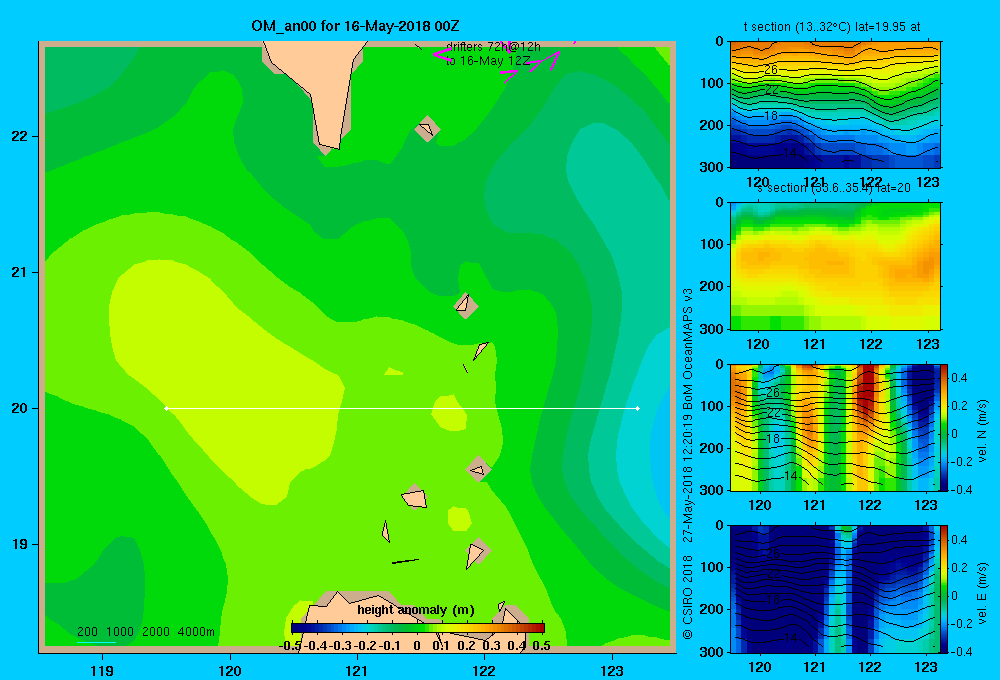Open the temperature section plot

pyautogui.click(x=835, y=105)
